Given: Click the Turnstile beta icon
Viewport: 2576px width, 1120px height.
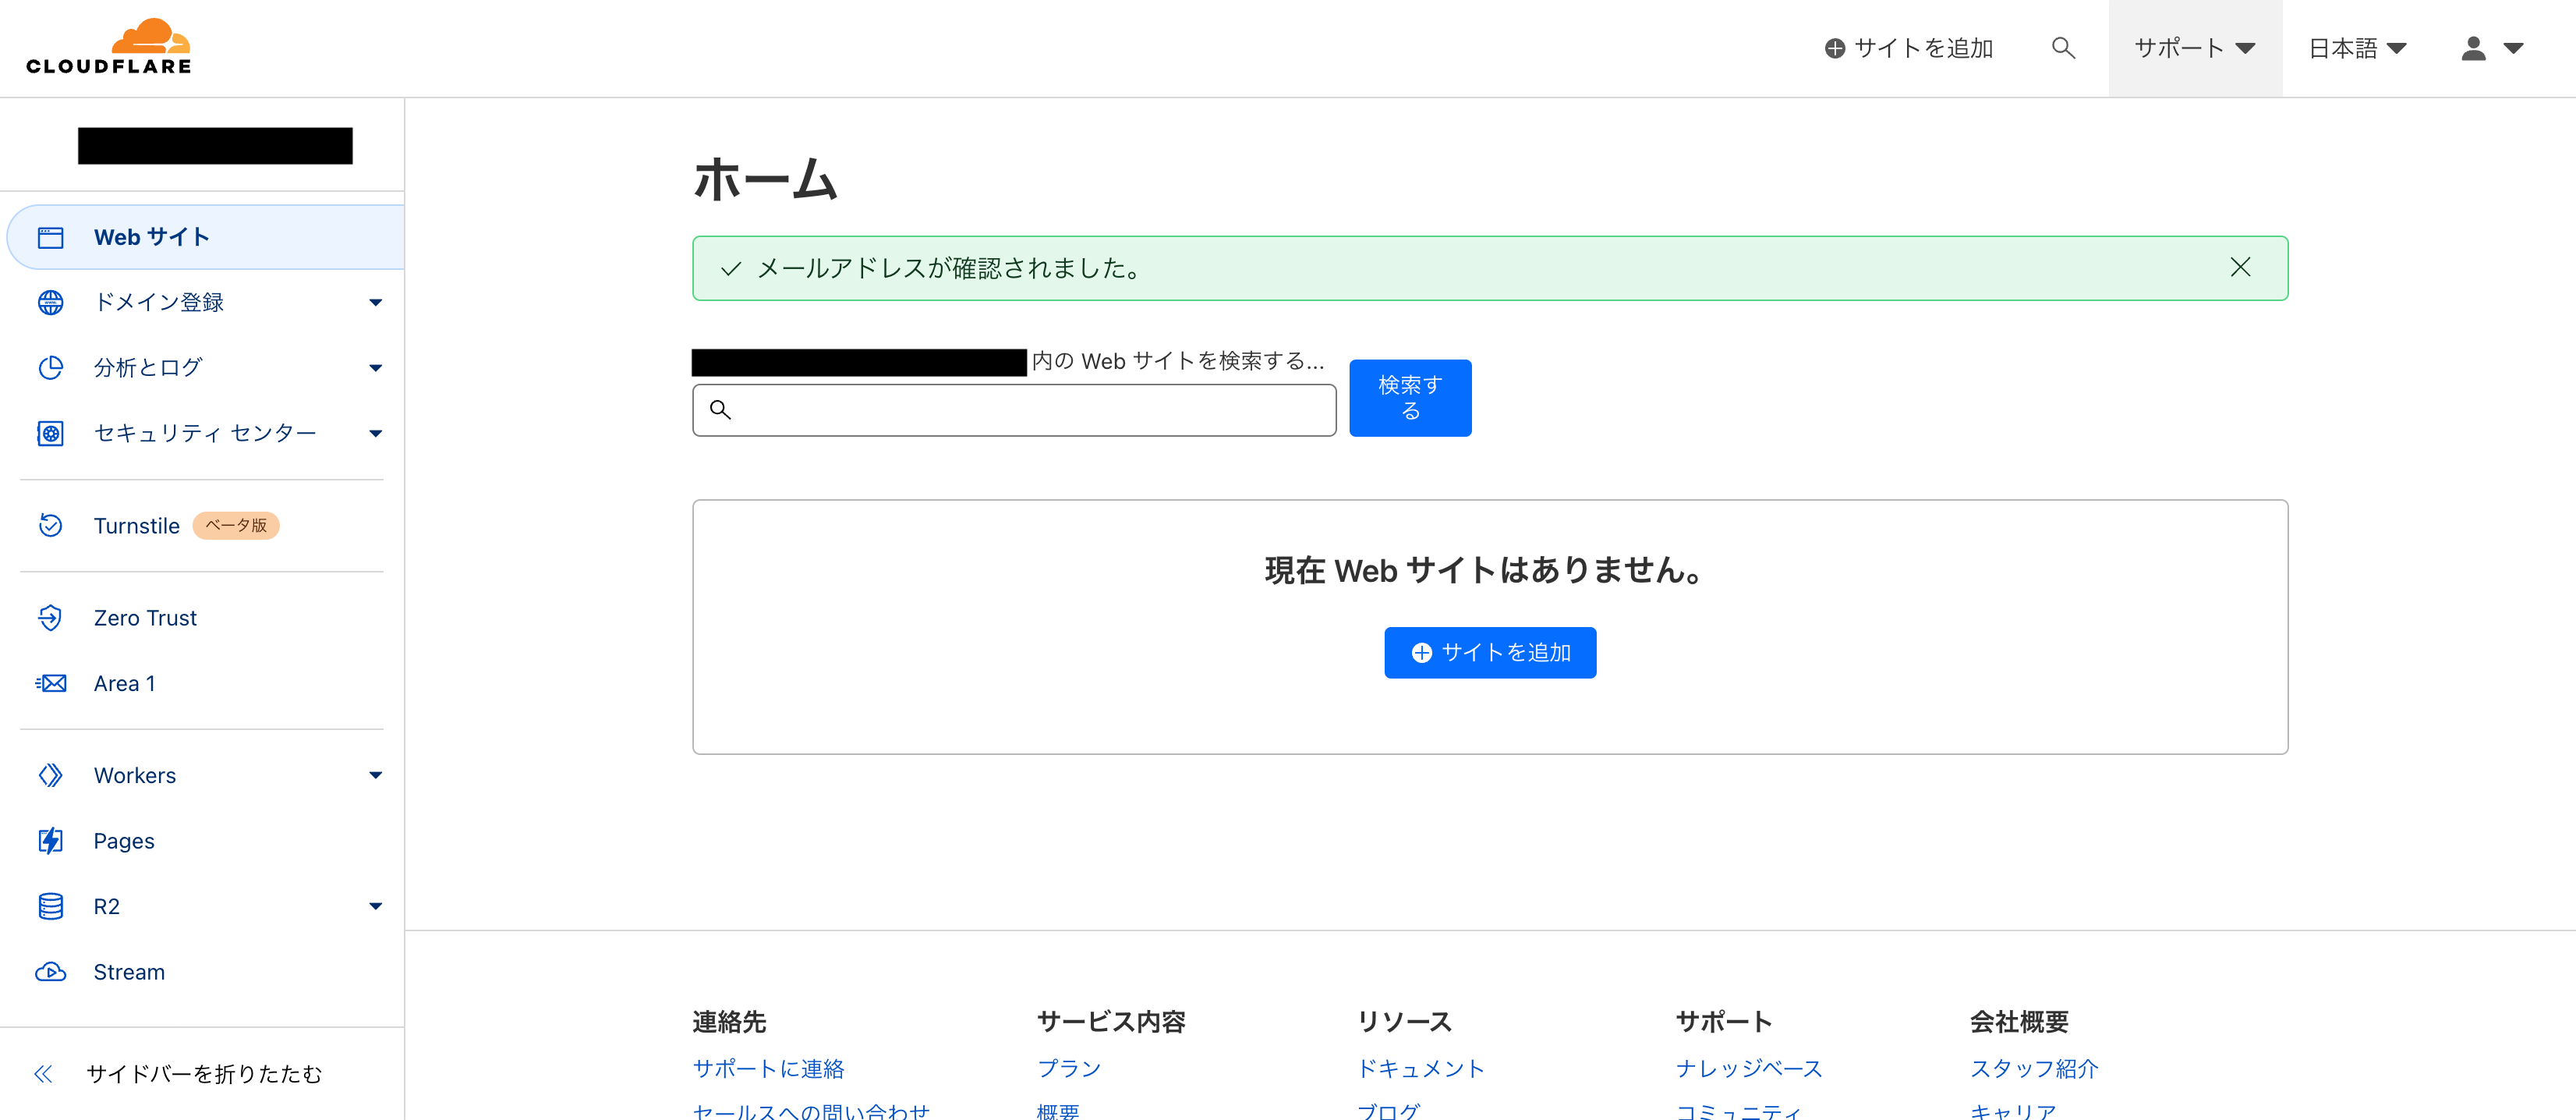Looking at the screenshot, I should (48, 525).
